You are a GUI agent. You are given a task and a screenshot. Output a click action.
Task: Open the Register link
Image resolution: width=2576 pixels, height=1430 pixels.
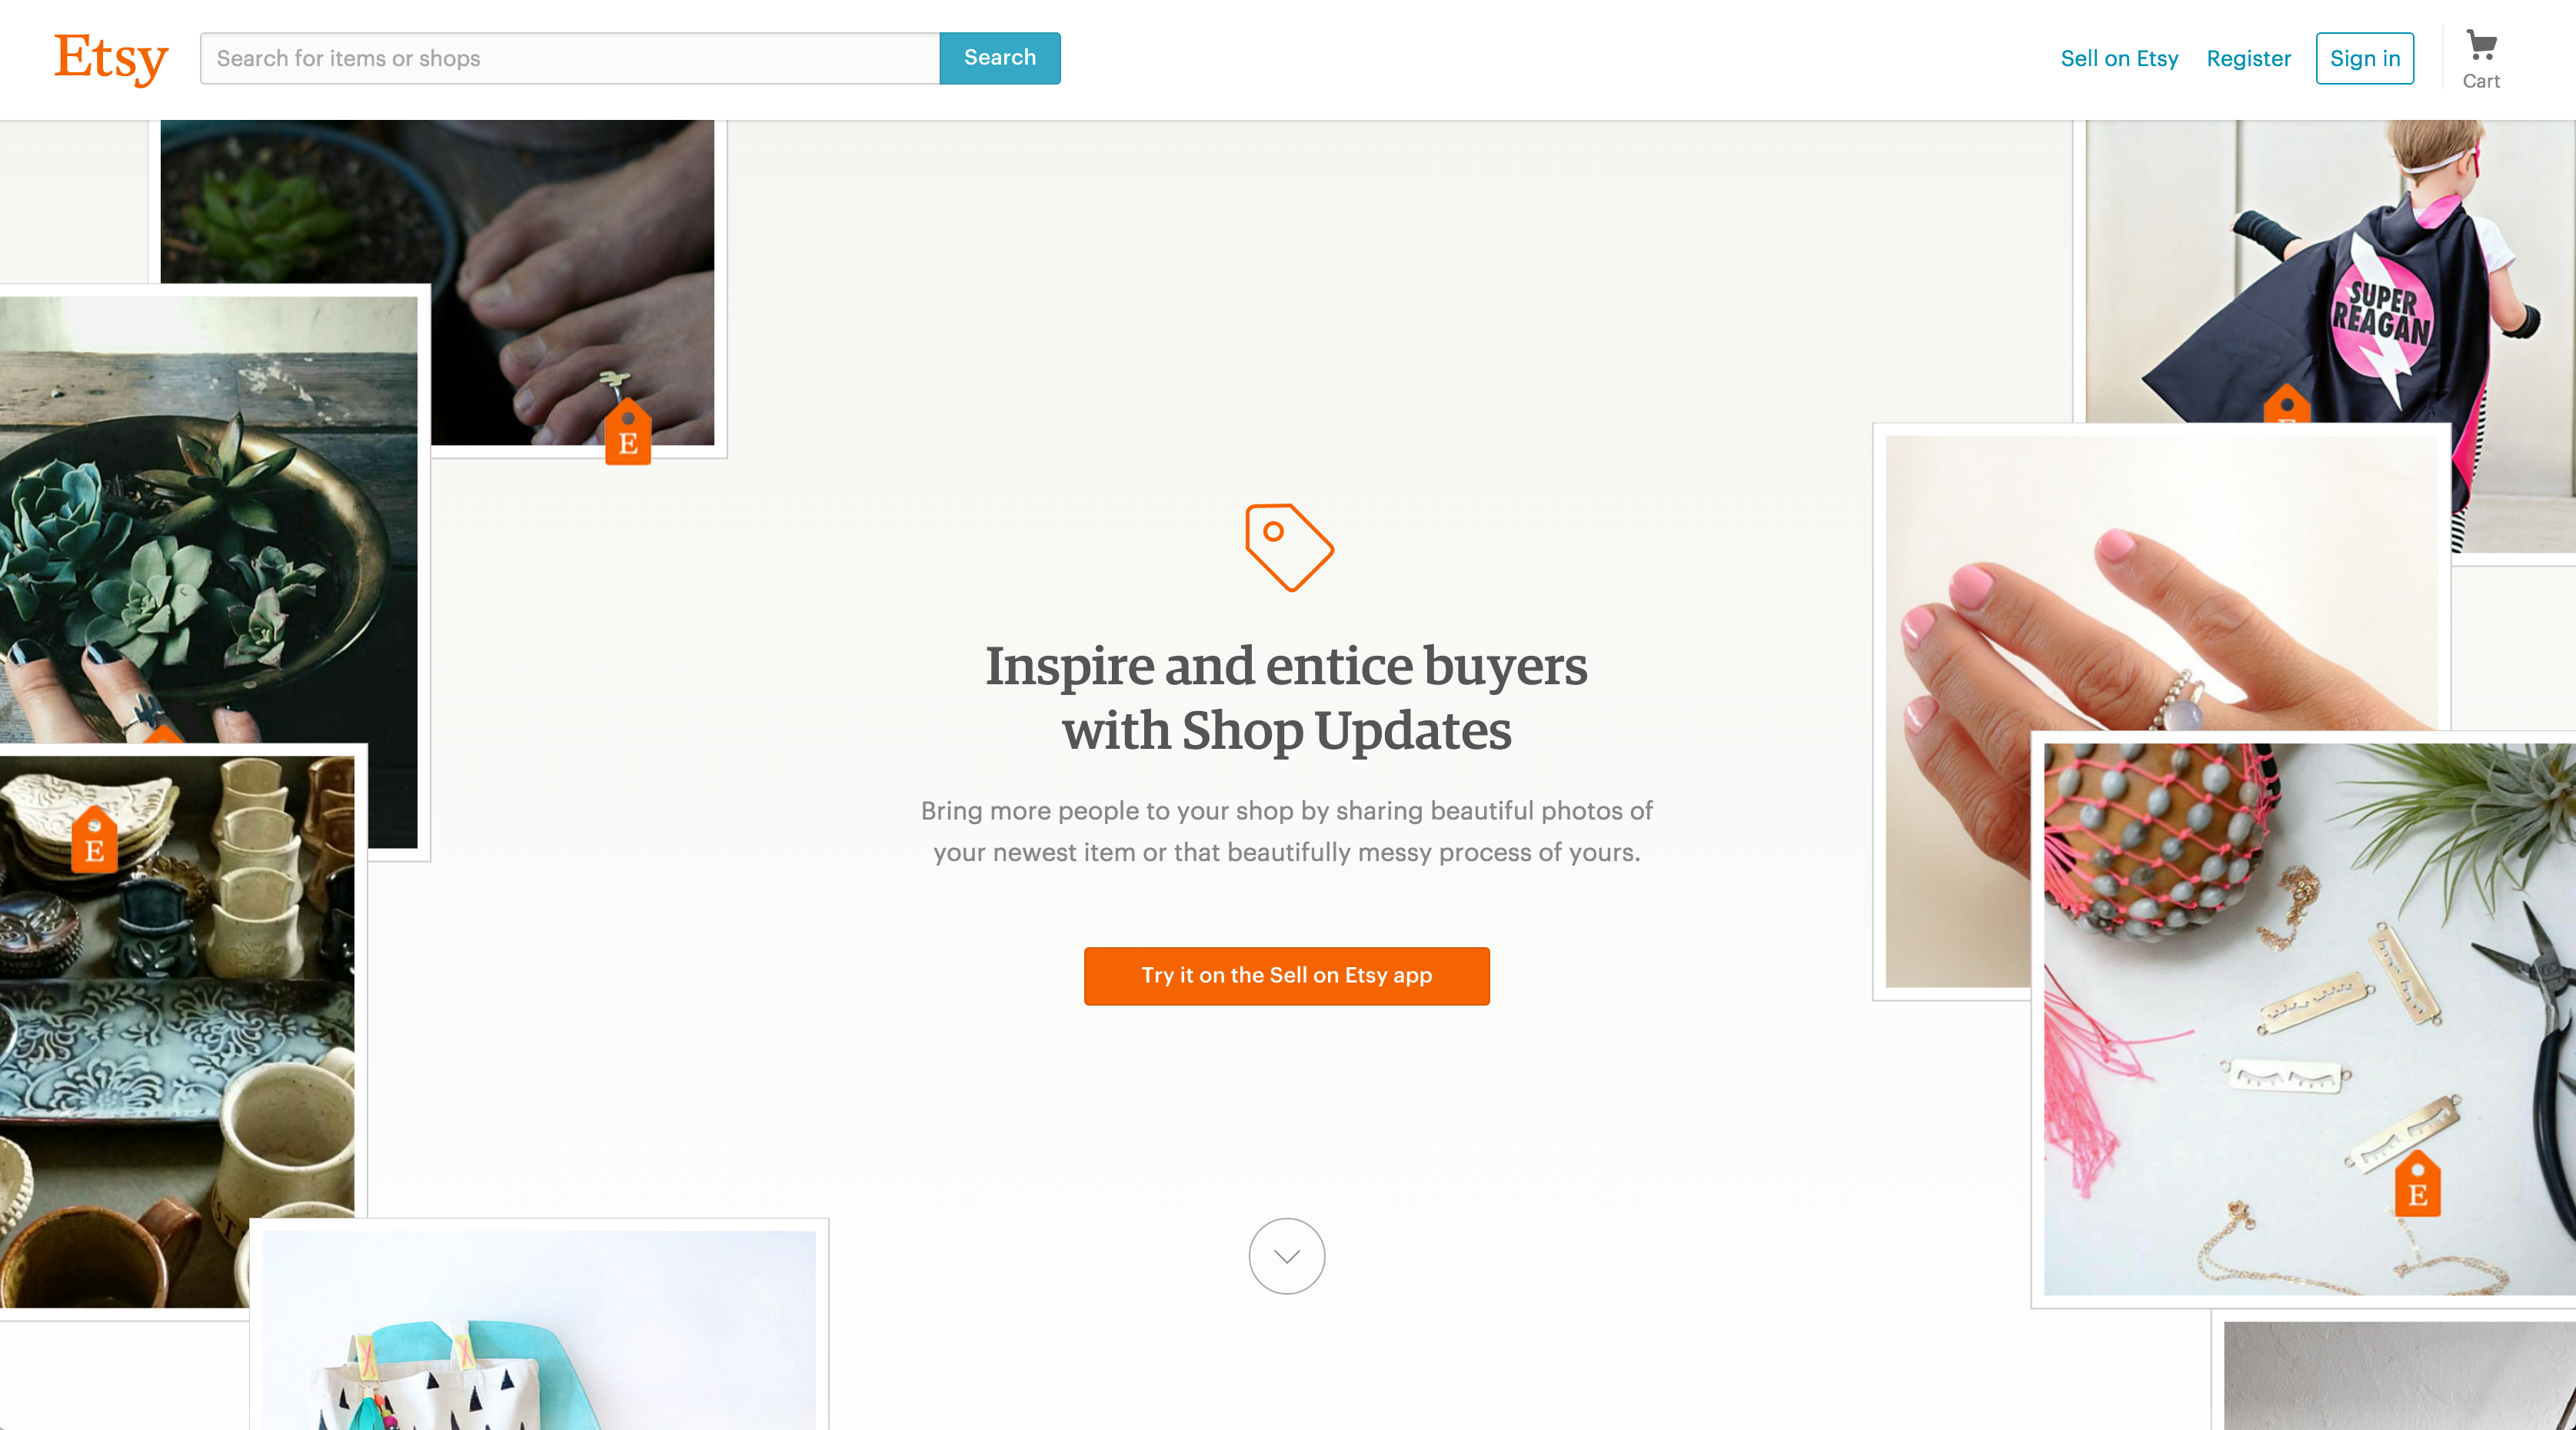click(x=2248, y=58)
